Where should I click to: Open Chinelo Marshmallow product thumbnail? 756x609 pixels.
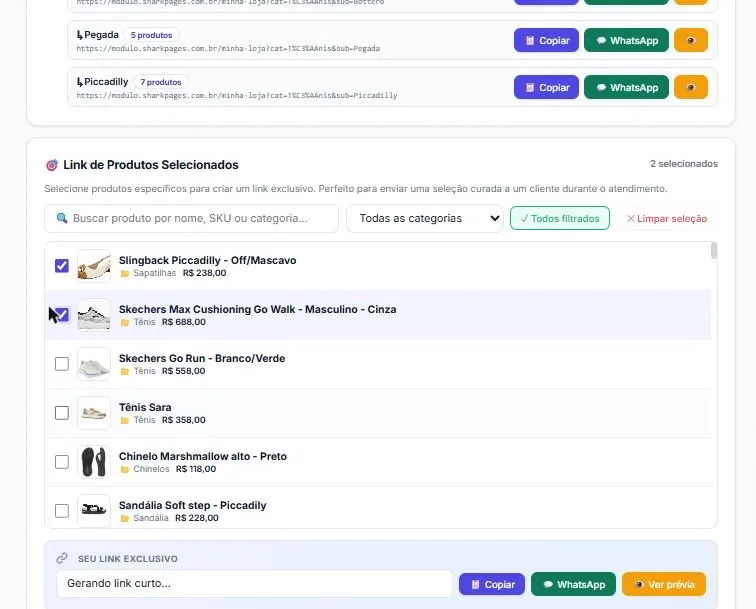point(94,462)
